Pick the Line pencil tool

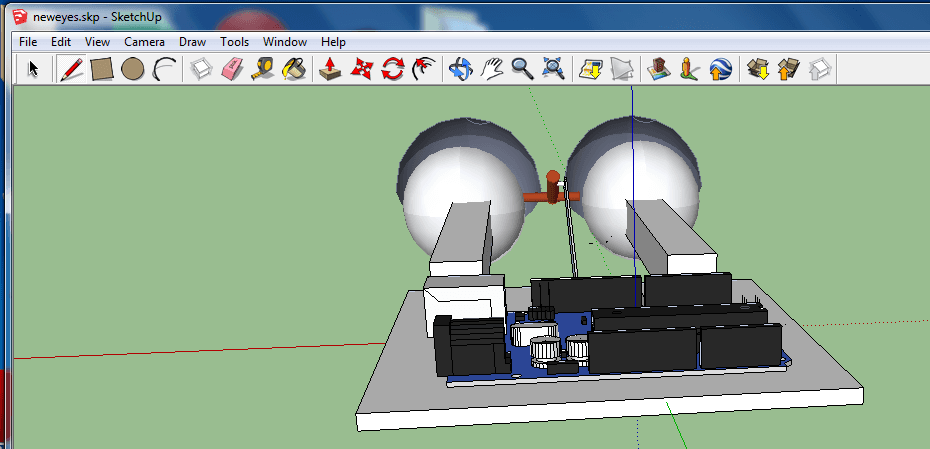pos(71,69)
